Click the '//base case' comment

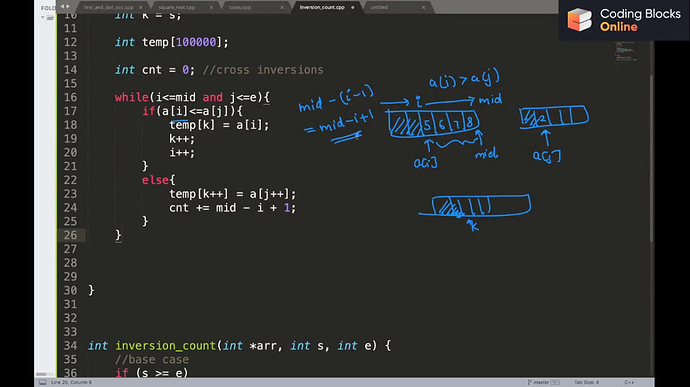[x=152, y=360]
